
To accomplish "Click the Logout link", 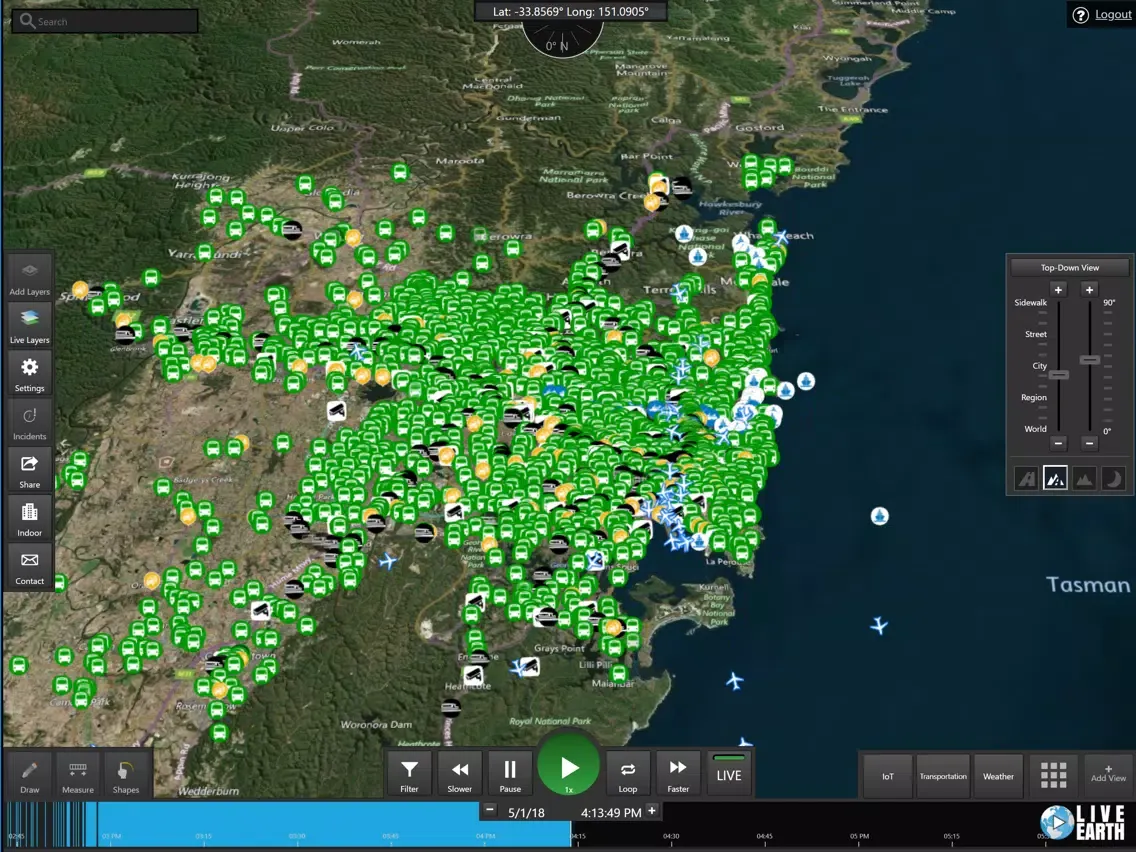I will click(x=1113, y=14).
